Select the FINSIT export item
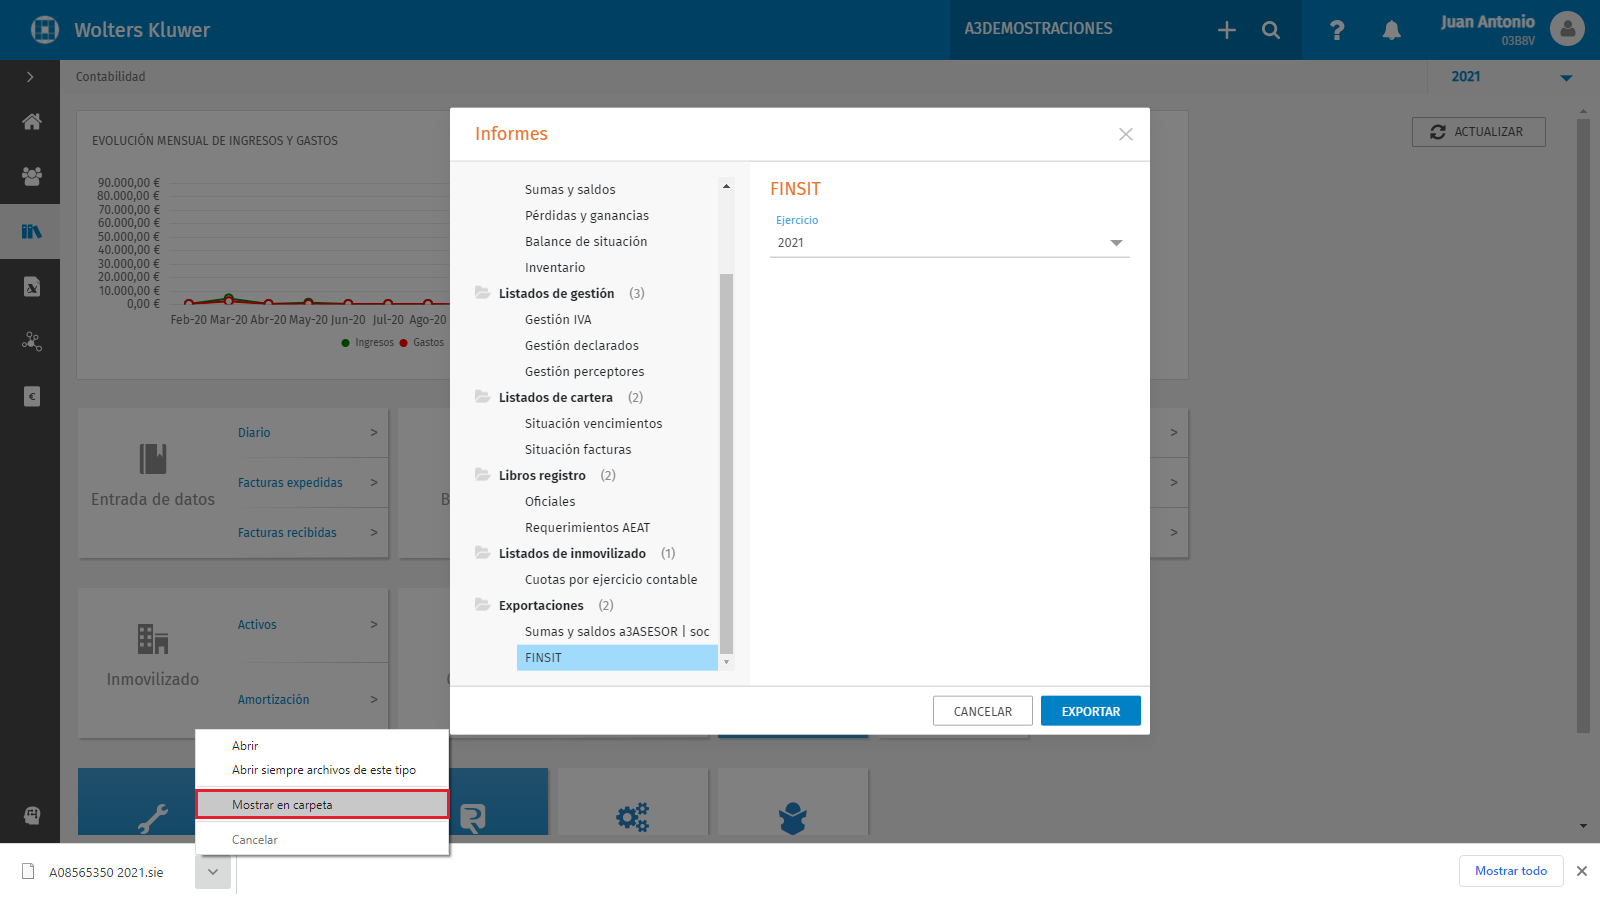The height and width of the screenshot is (900, 1600). point(617,658)
